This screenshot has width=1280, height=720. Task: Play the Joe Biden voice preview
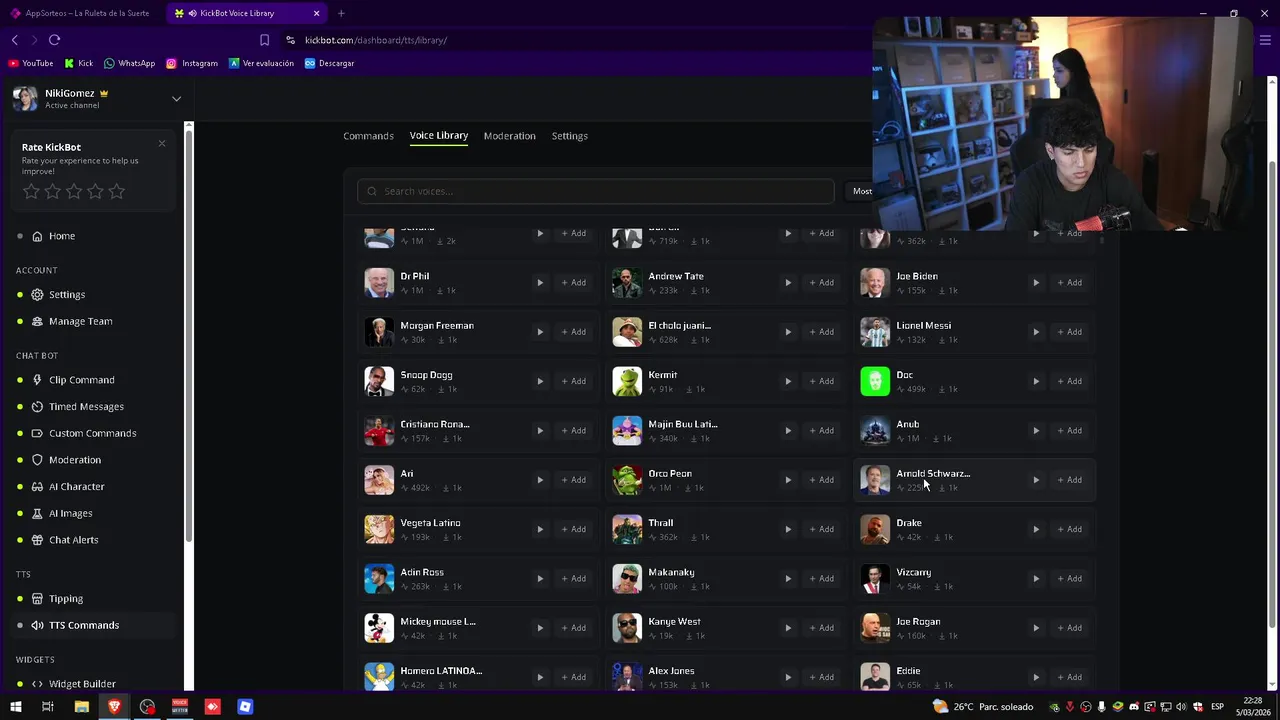tap(1036, 283)
